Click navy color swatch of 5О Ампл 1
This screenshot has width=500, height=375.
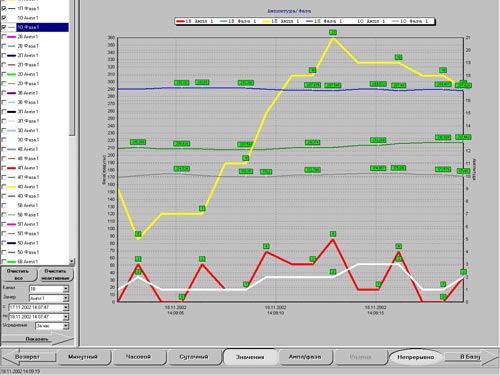(x=12, y=243)
